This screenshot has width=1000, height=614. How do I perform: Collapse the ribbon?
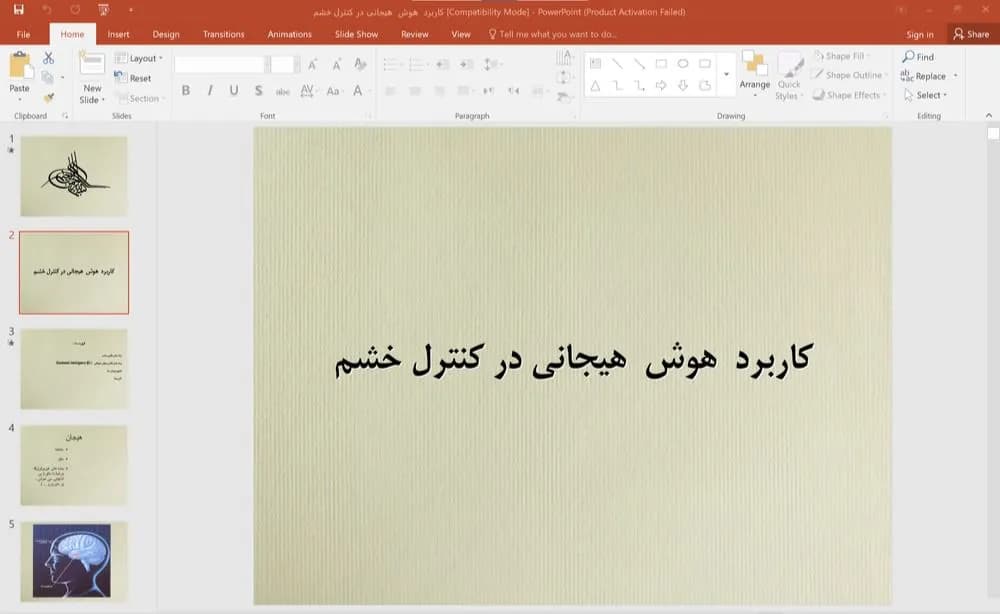[x=989, y=115]
